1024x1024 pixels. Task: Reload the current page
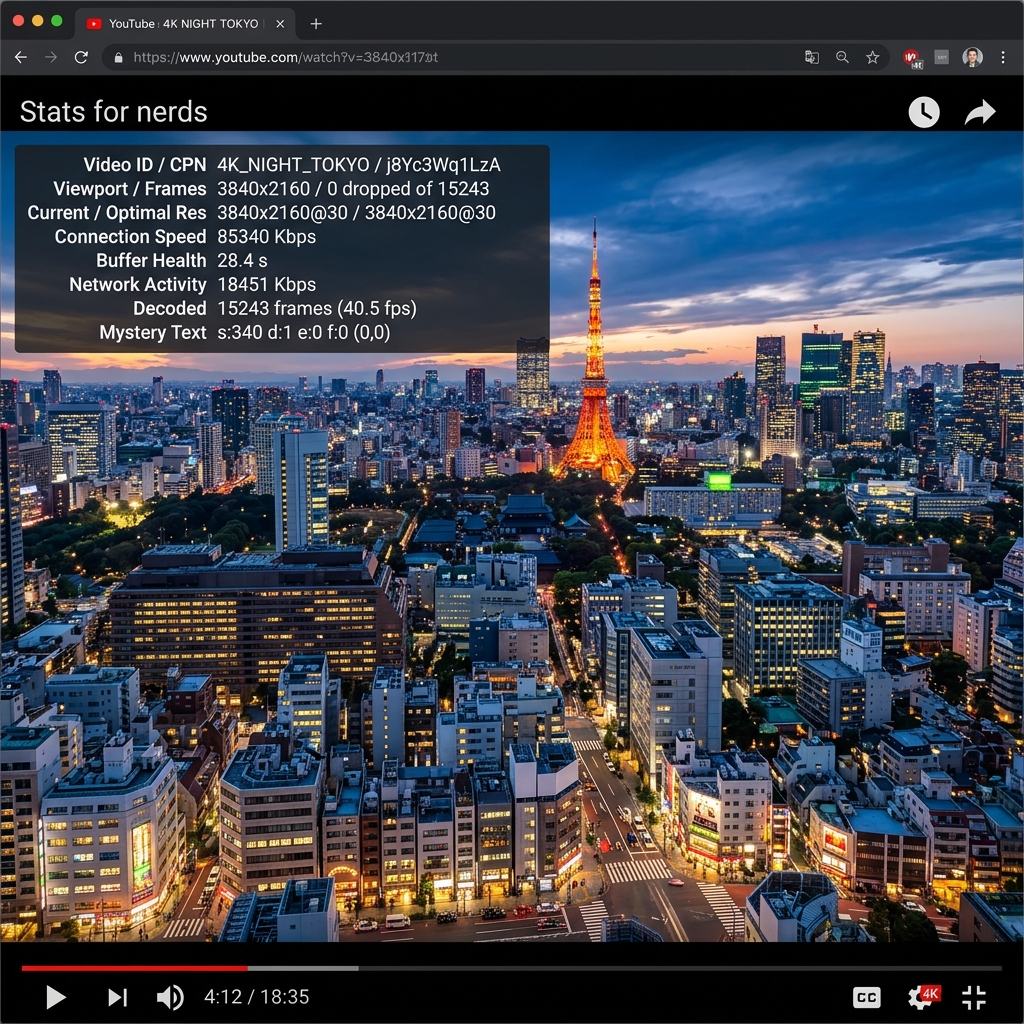[x=81, y=57]
